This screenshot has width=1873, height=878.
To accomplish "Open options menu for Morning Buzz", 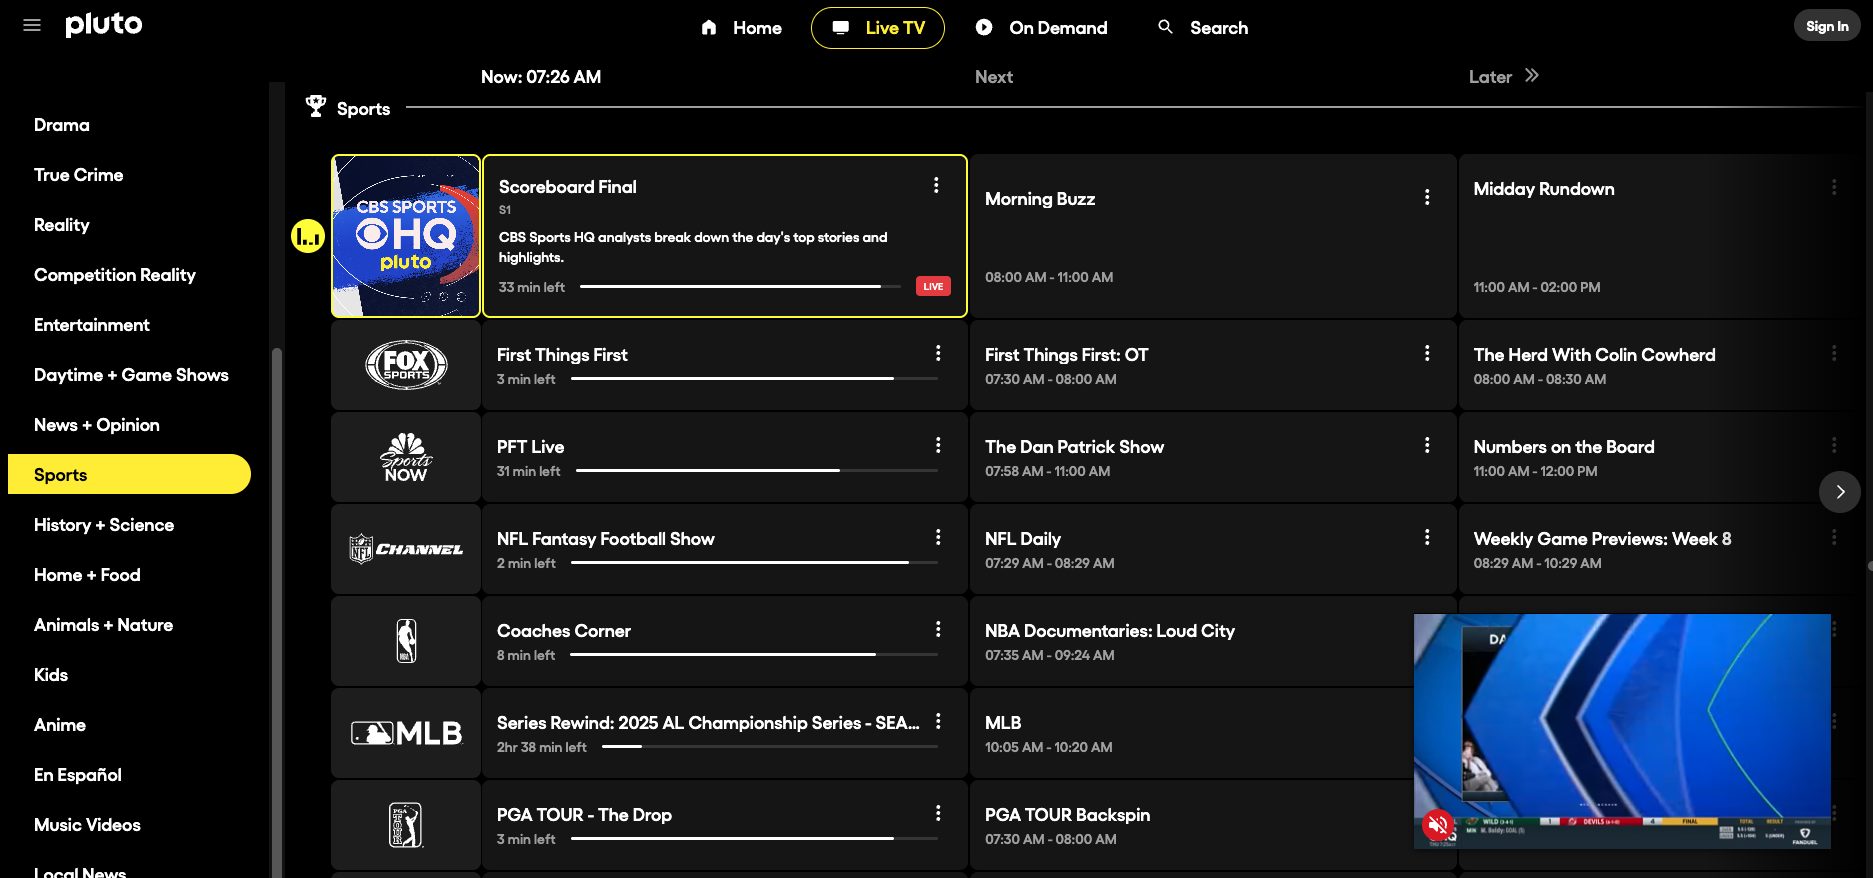I will tap(1427, 197).
